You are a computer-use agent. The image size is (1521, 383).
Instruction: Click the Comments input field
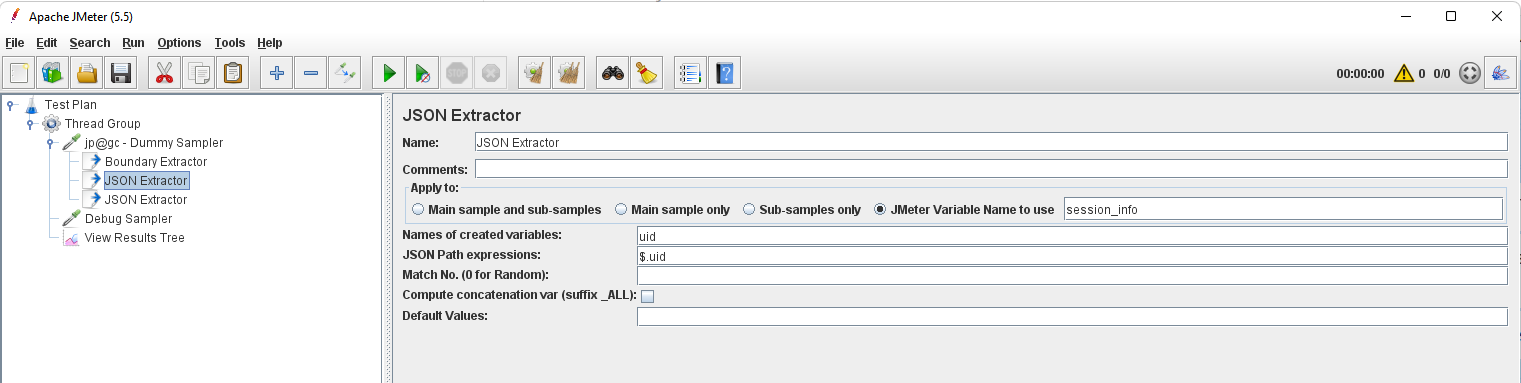pos(990,169)
